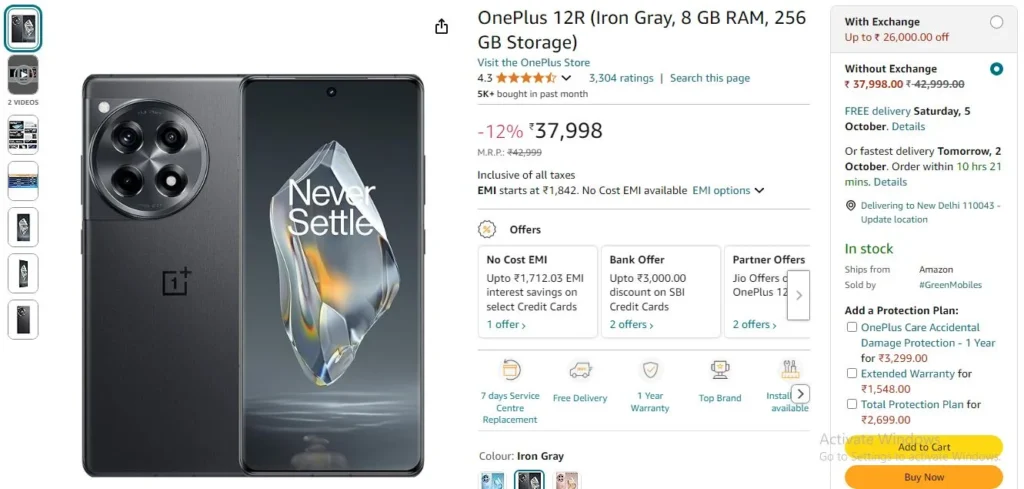Click the Top Brand trophy icon
This screenshot has width=1024, height=489.
click(x=720, y=370)
